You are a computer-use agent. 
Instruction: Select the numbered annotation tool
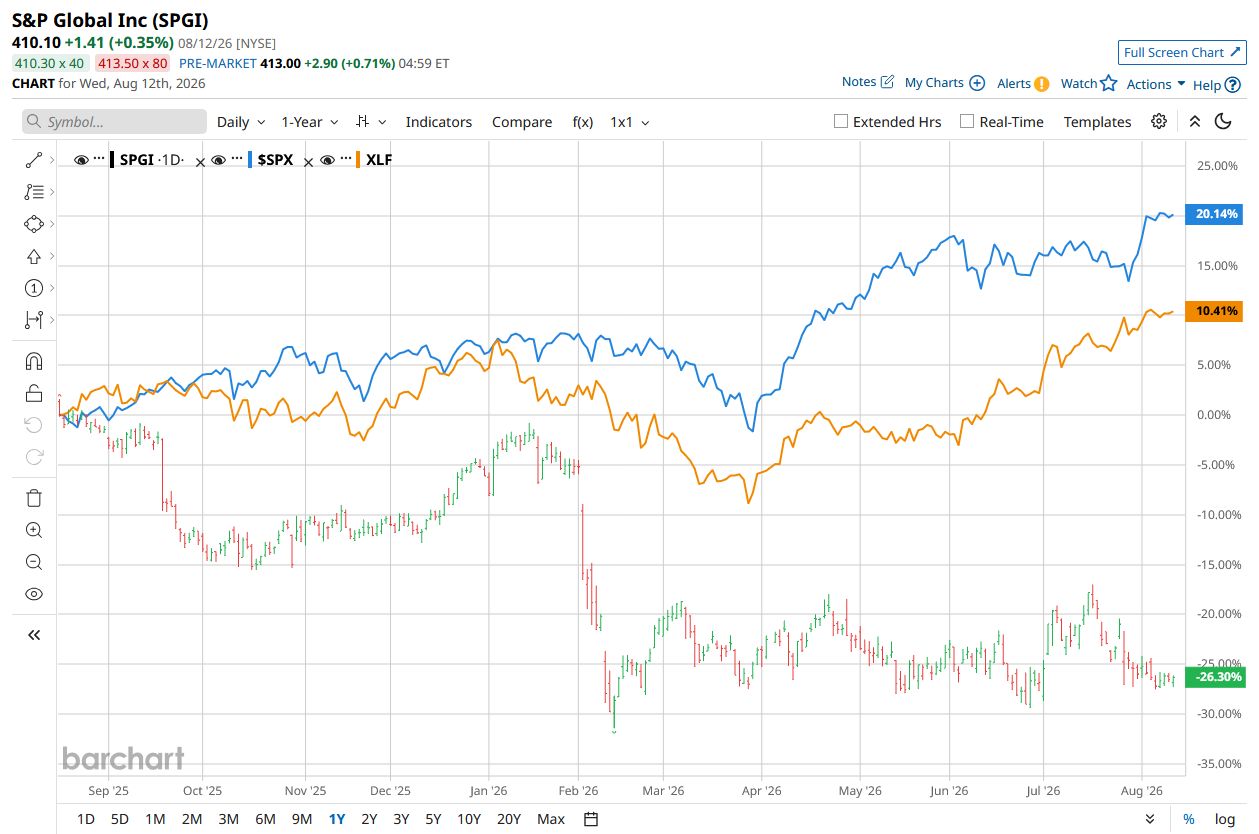pos(33,288)
